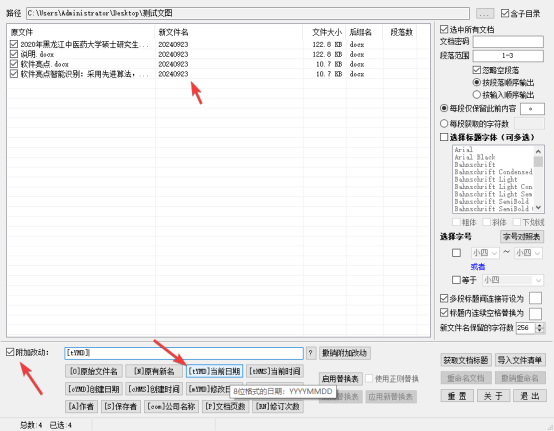Open the second 小四 range dropdown
The image size is (554, 431).
[528, 253]
